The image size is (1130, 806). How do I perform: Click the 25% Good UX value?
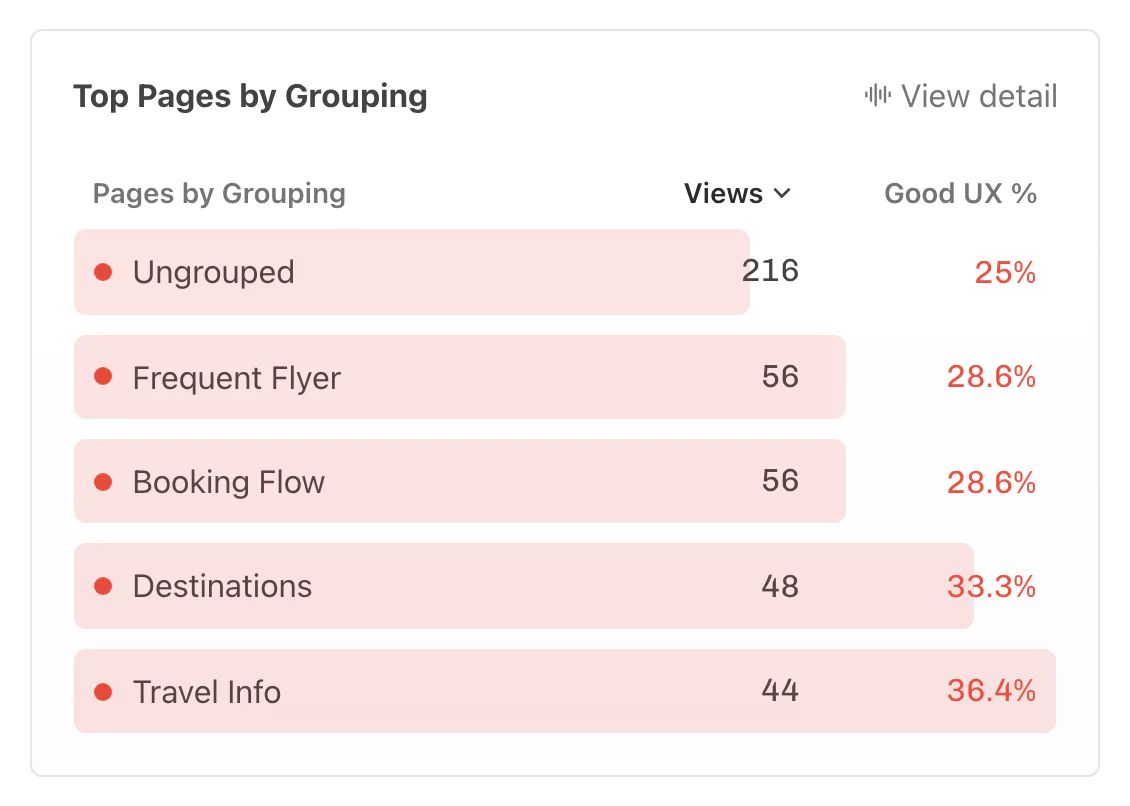(1004, 271)
